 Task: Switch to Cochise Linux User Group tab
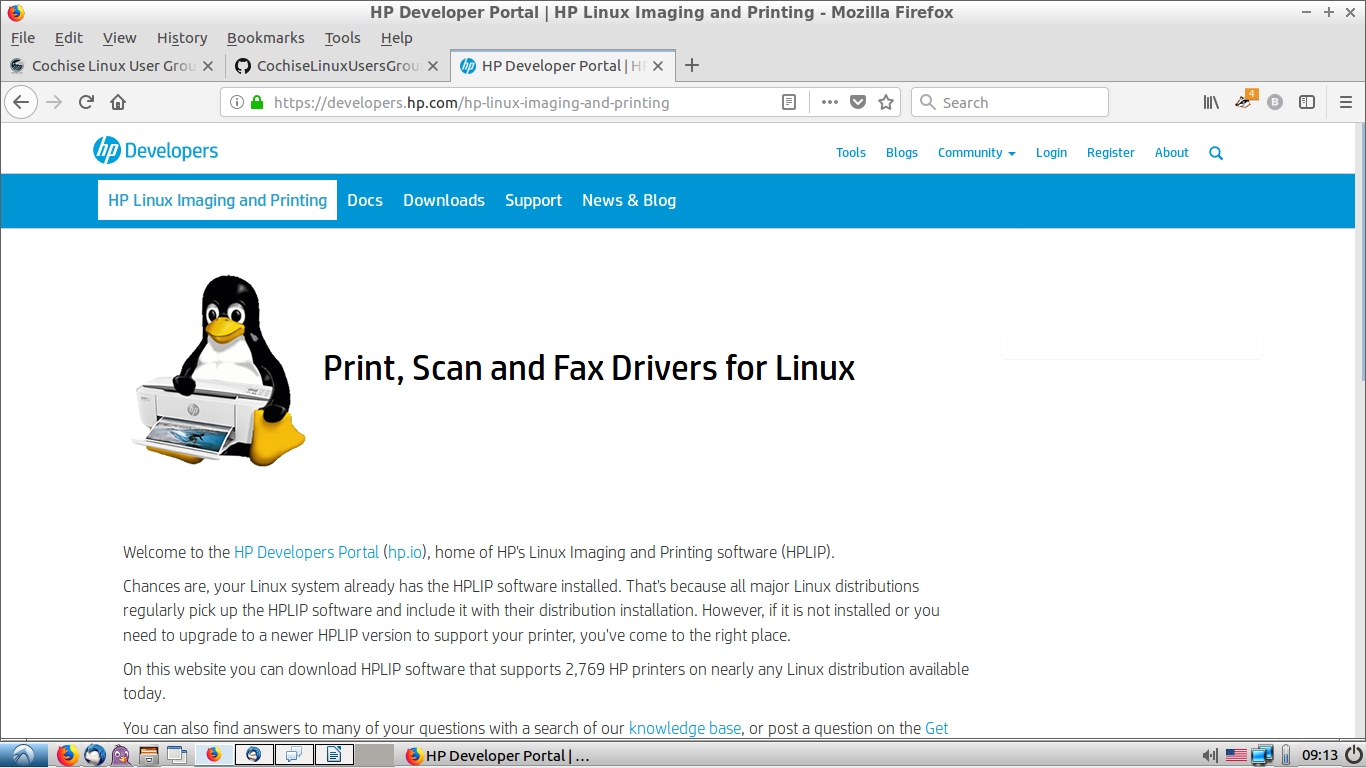113,66
